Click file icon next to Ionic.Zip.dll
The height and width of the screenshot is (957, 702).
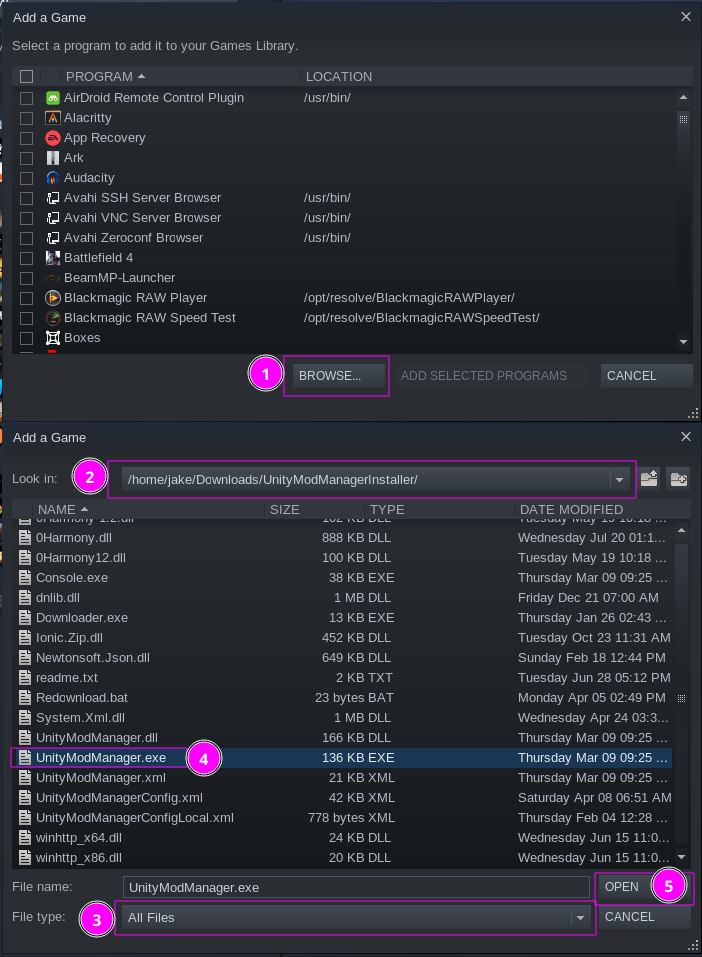pos(25,638)
